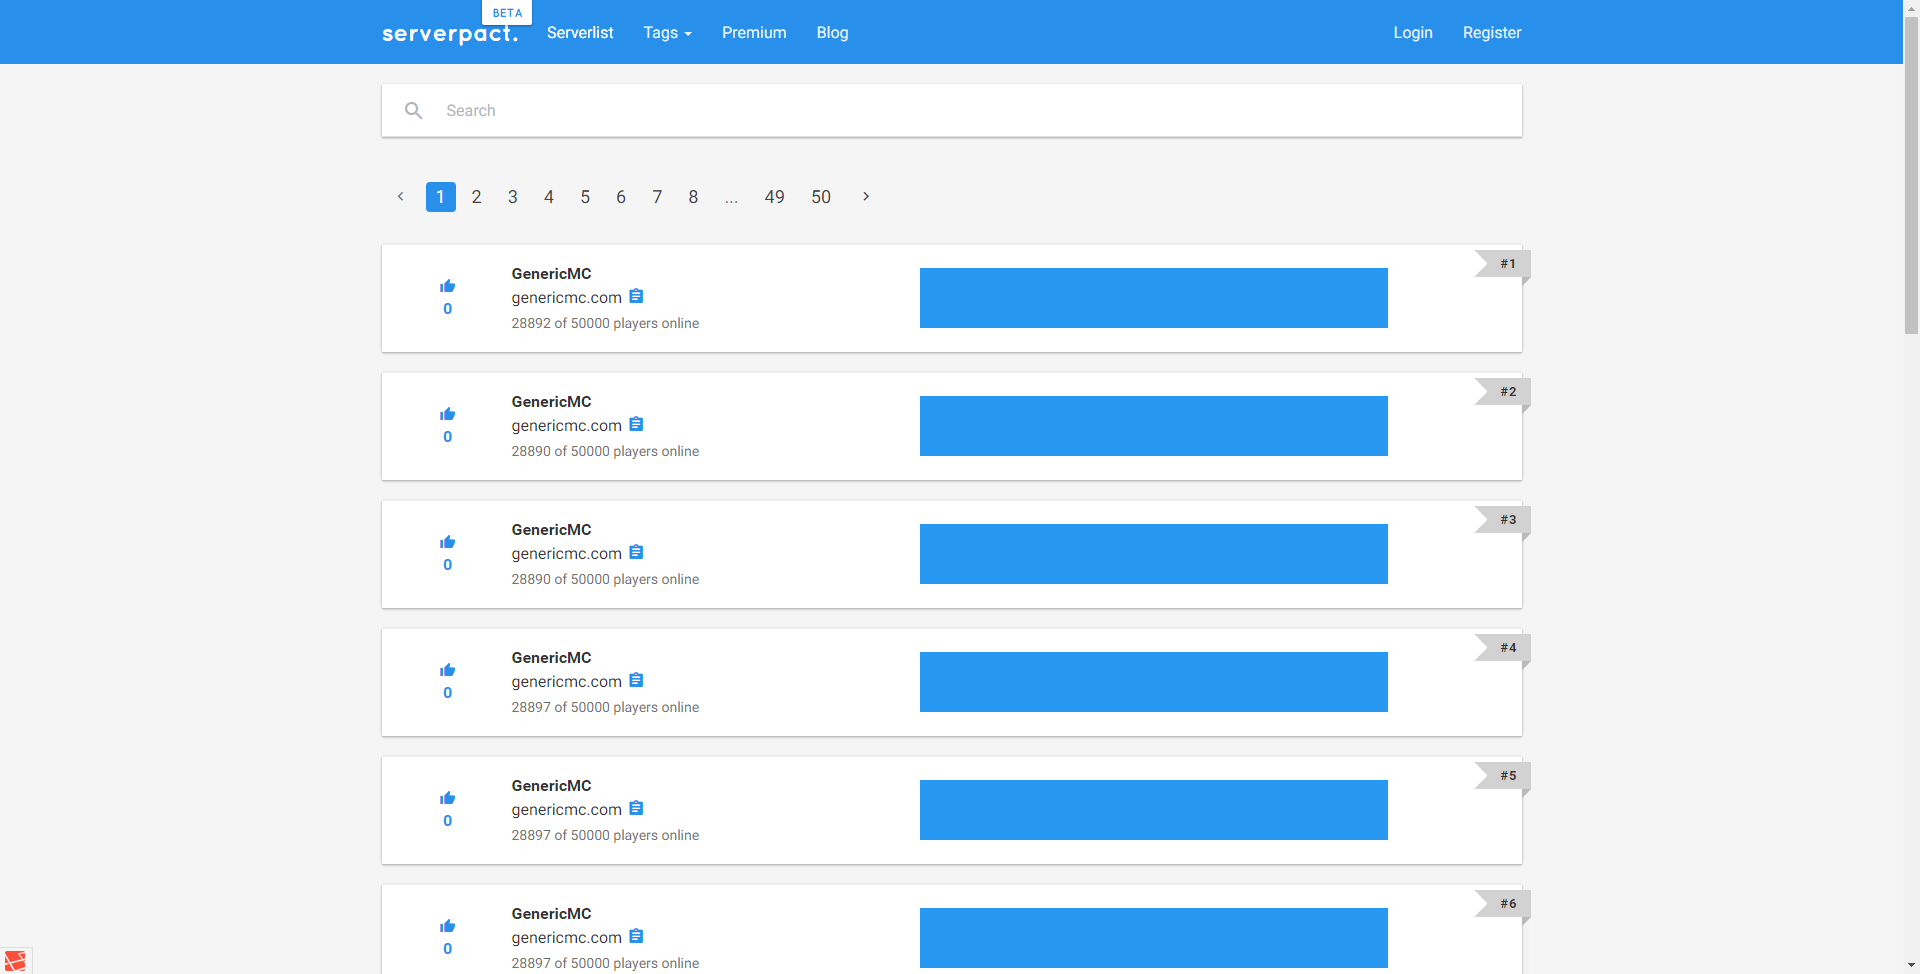The width and height of the screenshot is (1920, 974).
Task: Select the GenericMC heading in rank #3 card
Action: (551, 530)
